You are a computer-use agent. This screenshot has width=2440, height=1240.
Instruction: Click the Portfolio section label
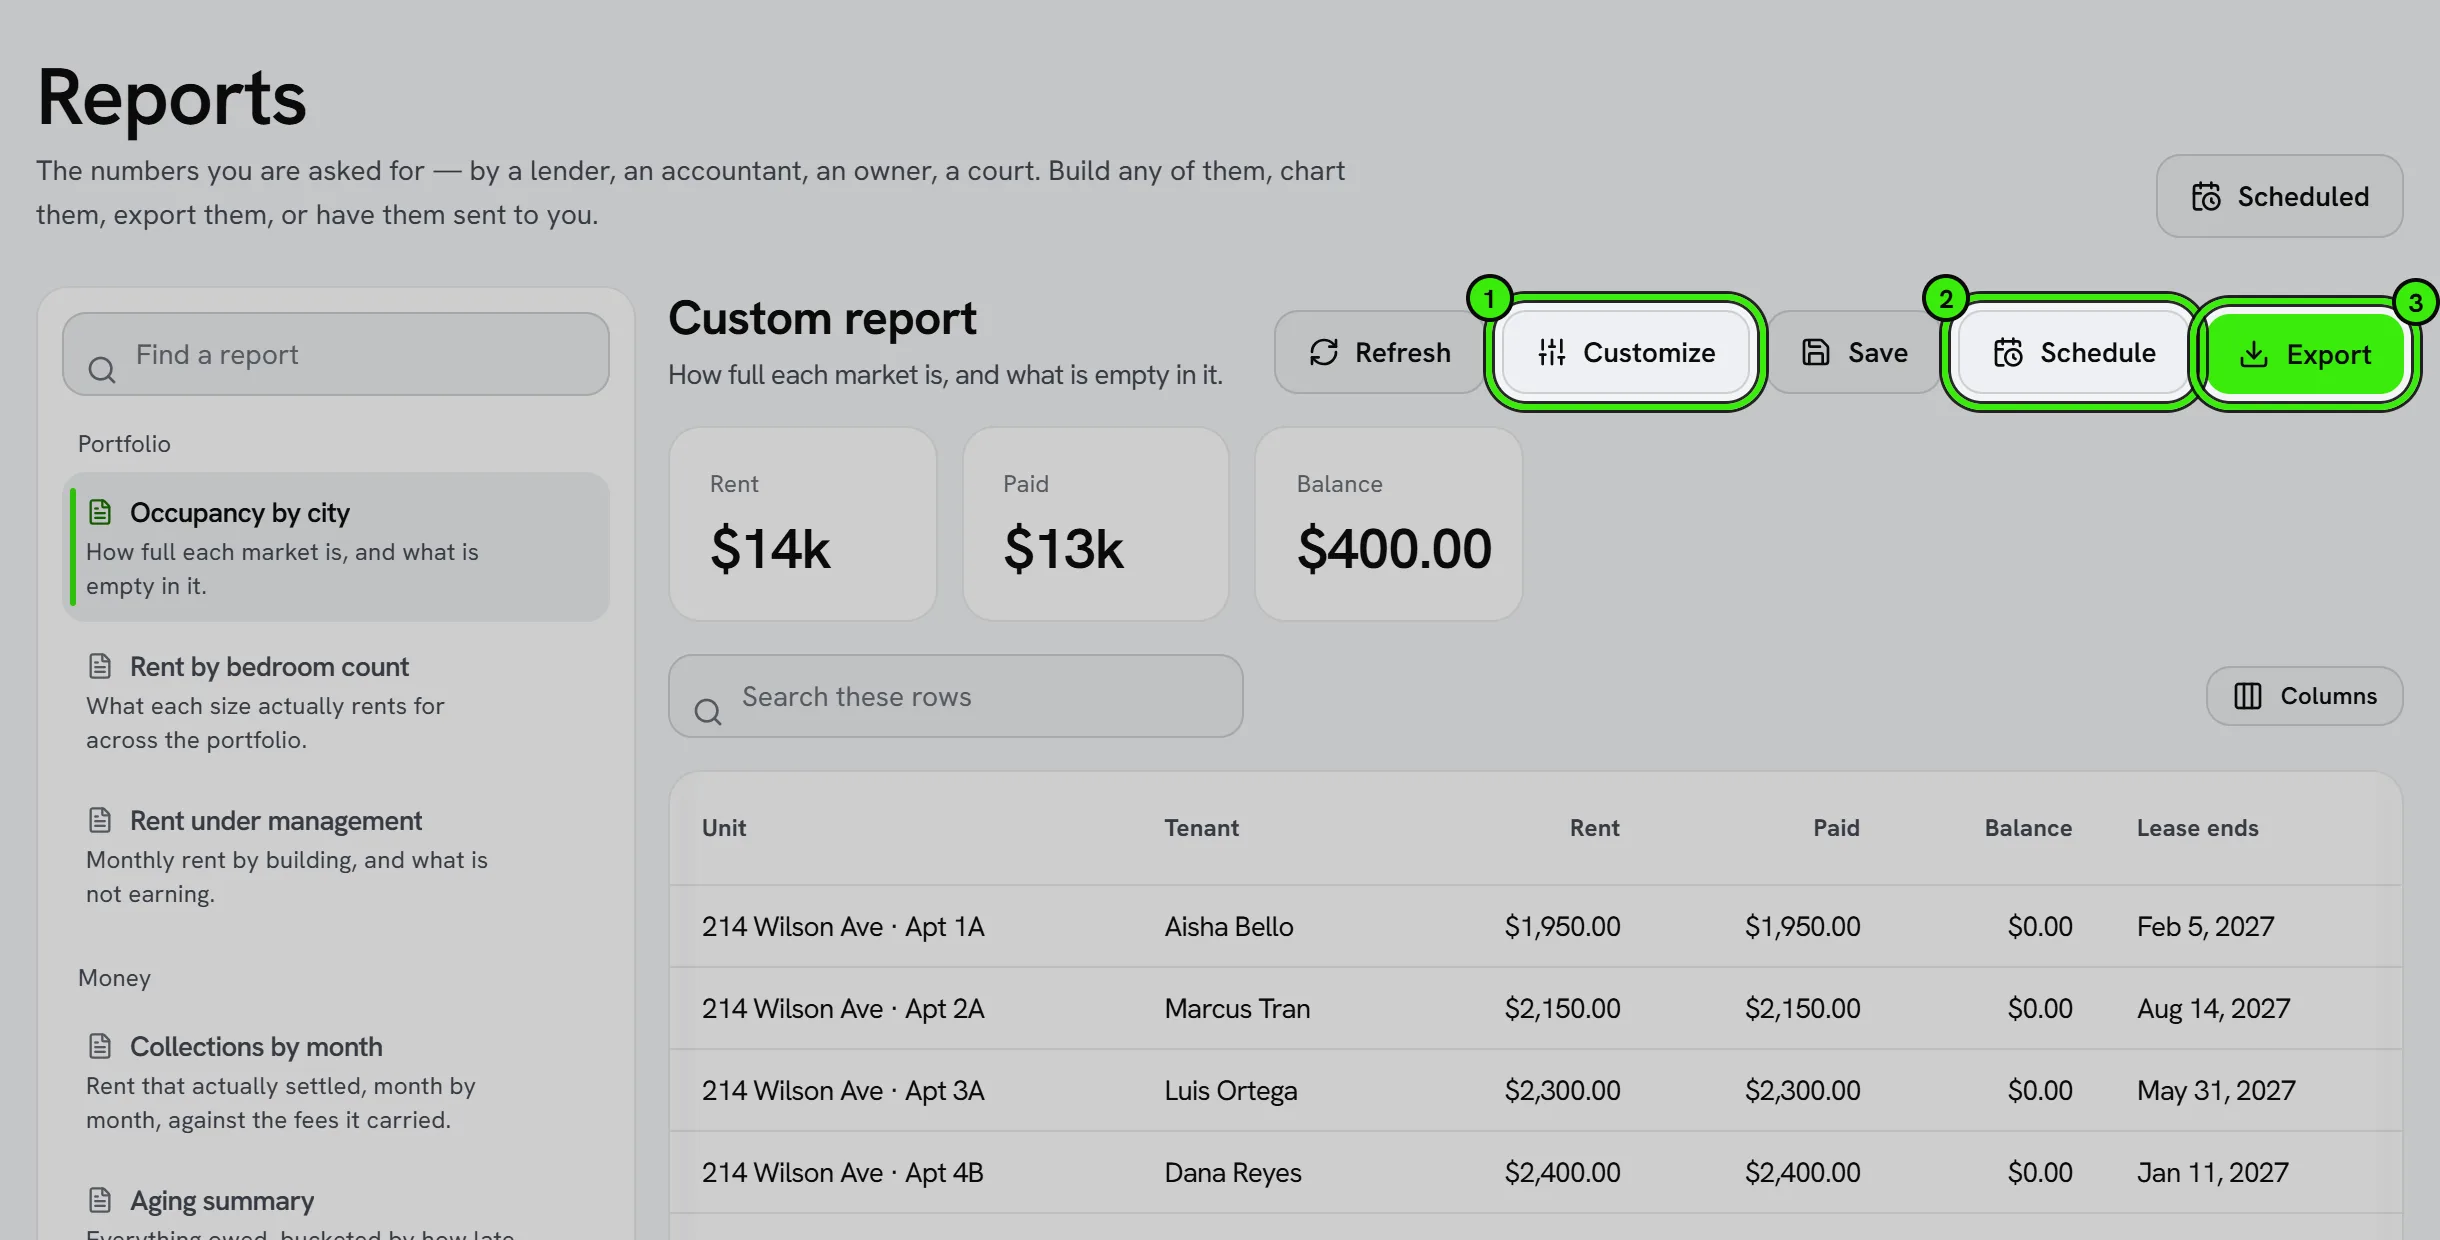point(124,444)
